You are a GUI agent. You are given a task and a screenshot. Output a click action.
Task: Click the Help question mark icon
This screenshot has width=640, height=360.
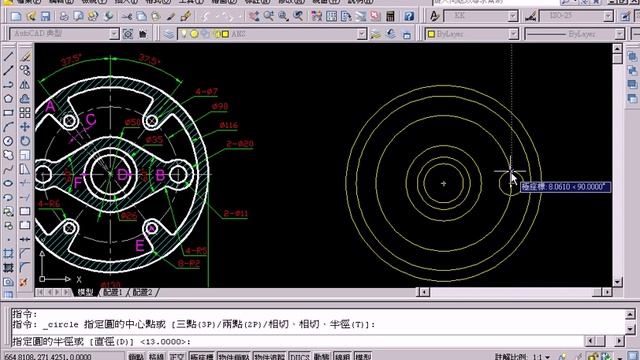coord(409,16)
